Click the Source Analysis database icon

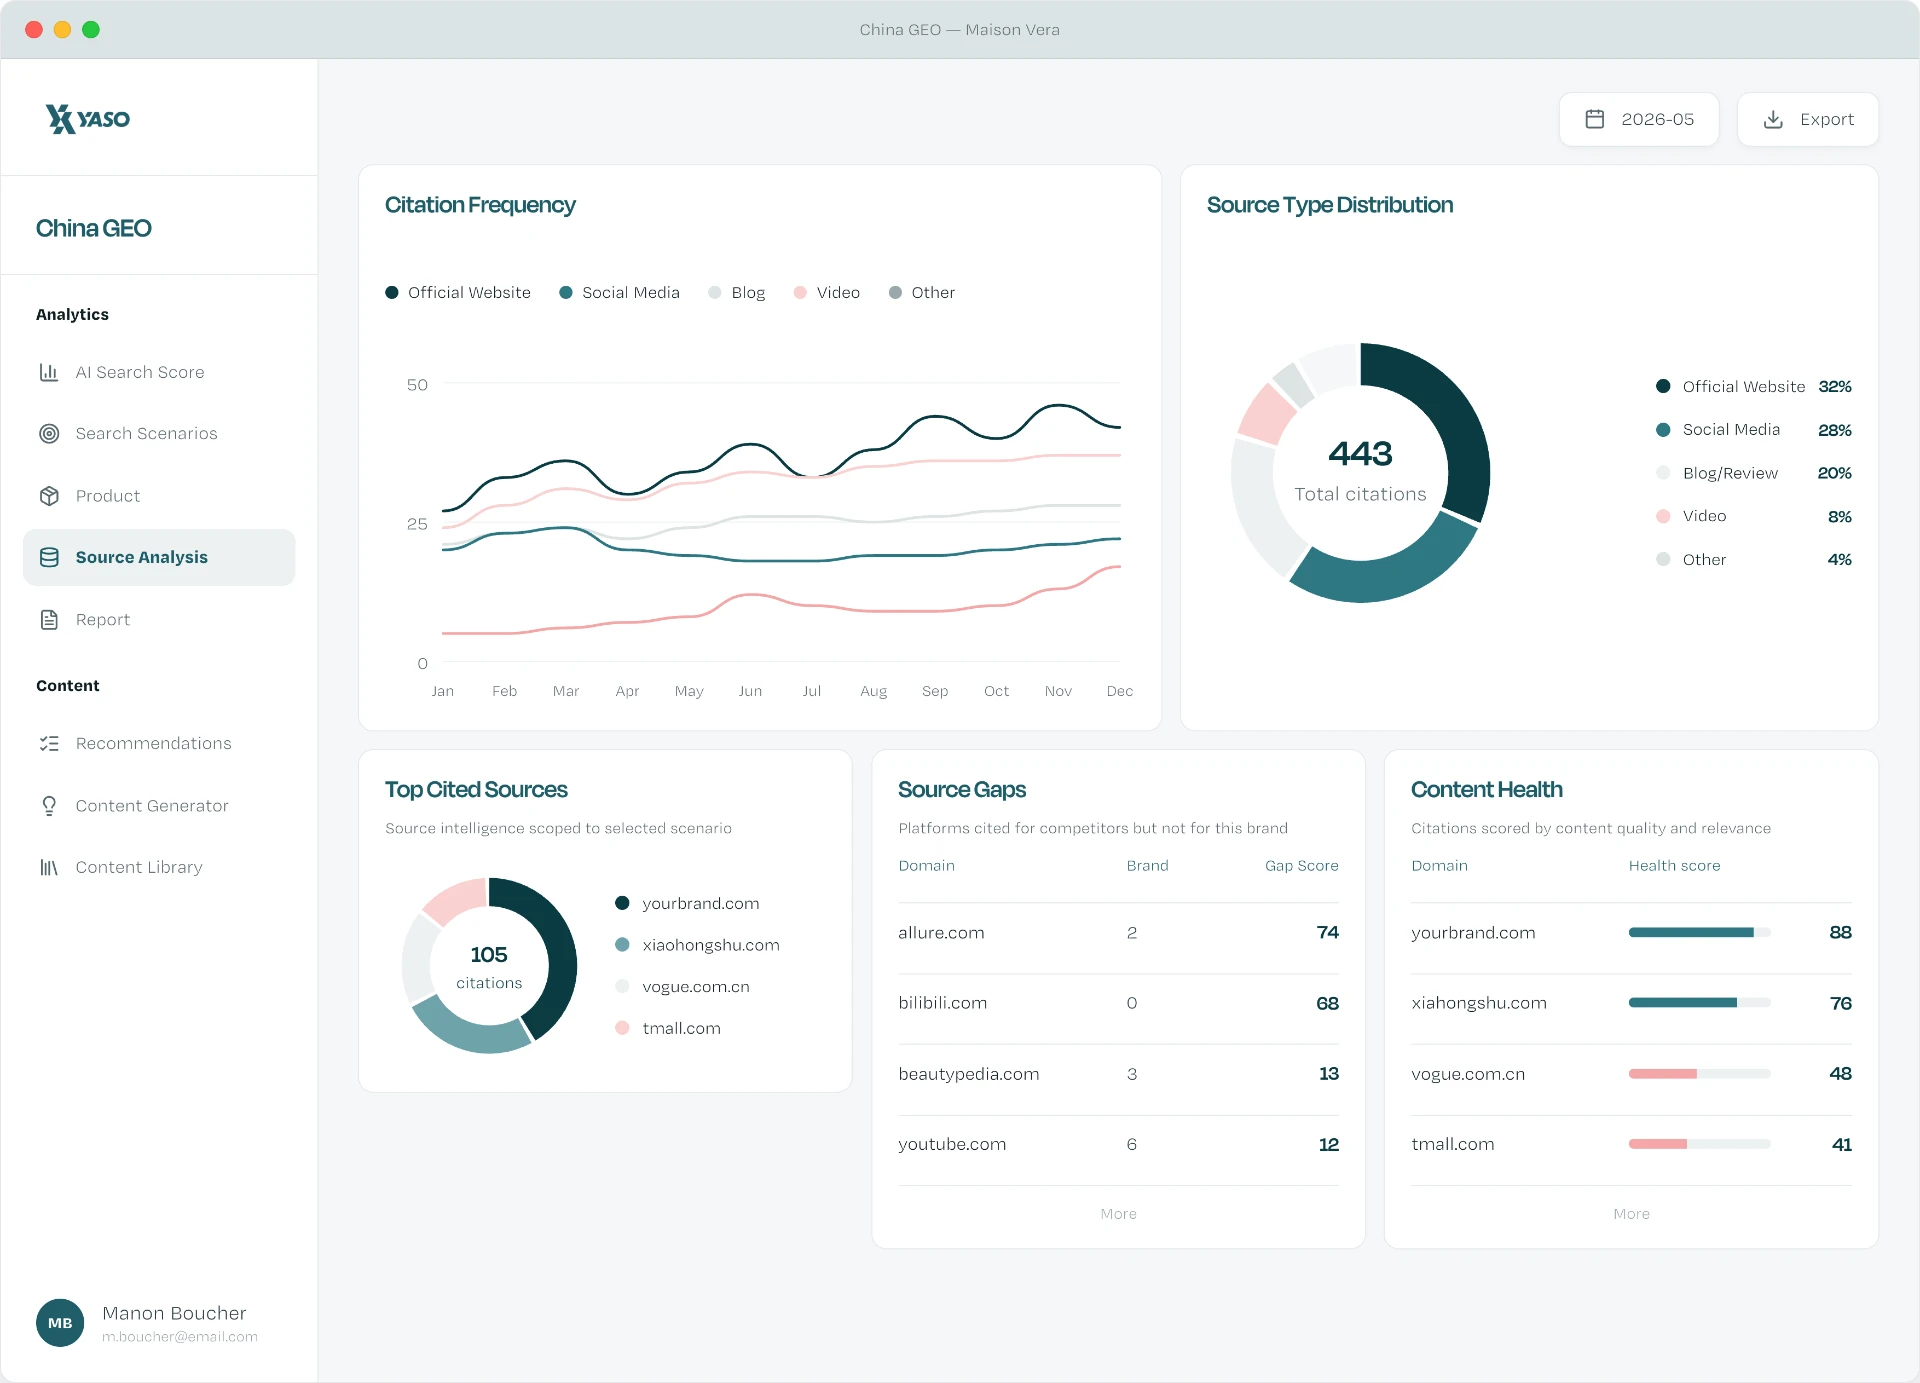tap(49, 557)
